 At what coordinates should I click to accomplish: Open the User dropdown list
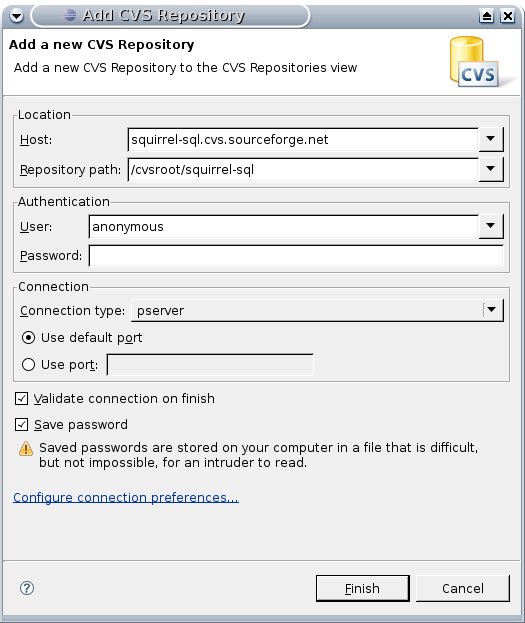[x=491, y=226]
